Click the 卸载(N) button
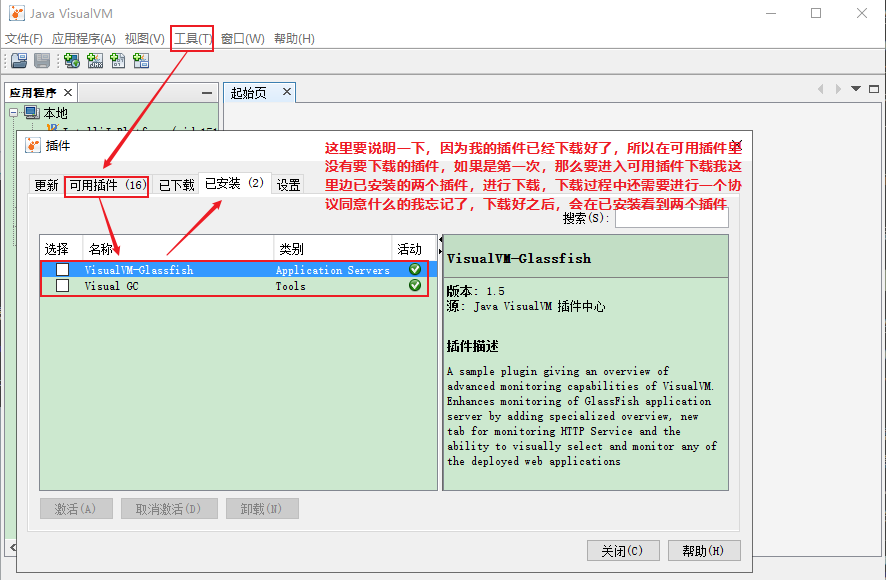This screenshot has height=580, width=886. coord(262,509)
